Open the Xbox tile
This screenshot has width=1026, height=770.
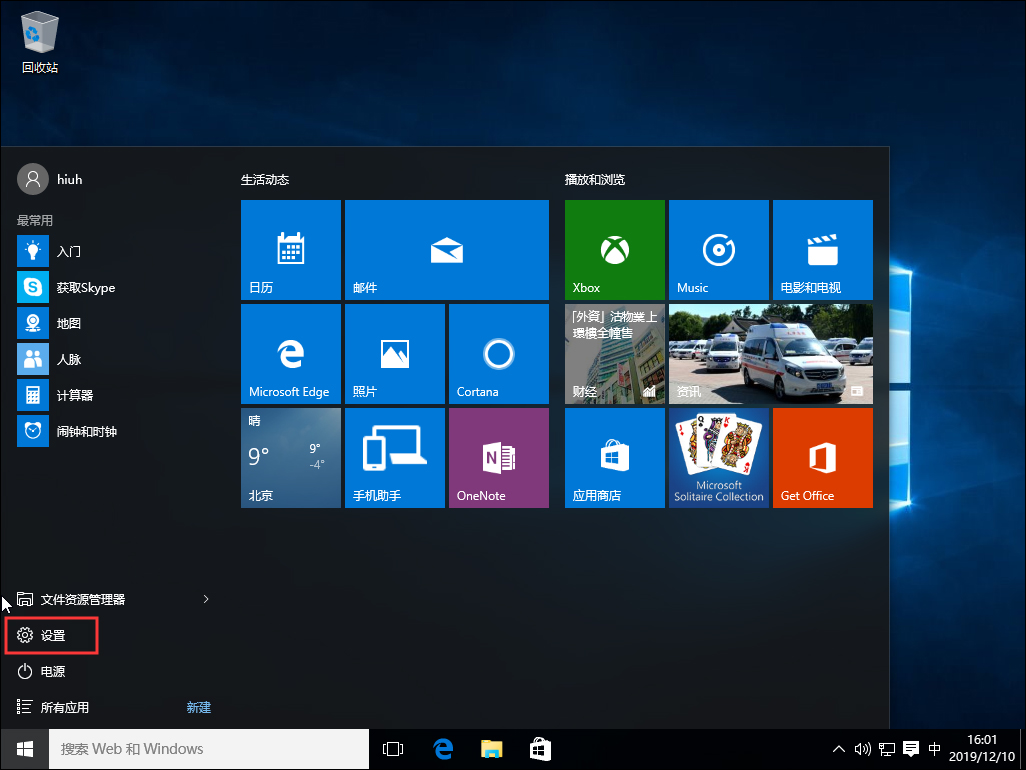(x=613, y=250)
